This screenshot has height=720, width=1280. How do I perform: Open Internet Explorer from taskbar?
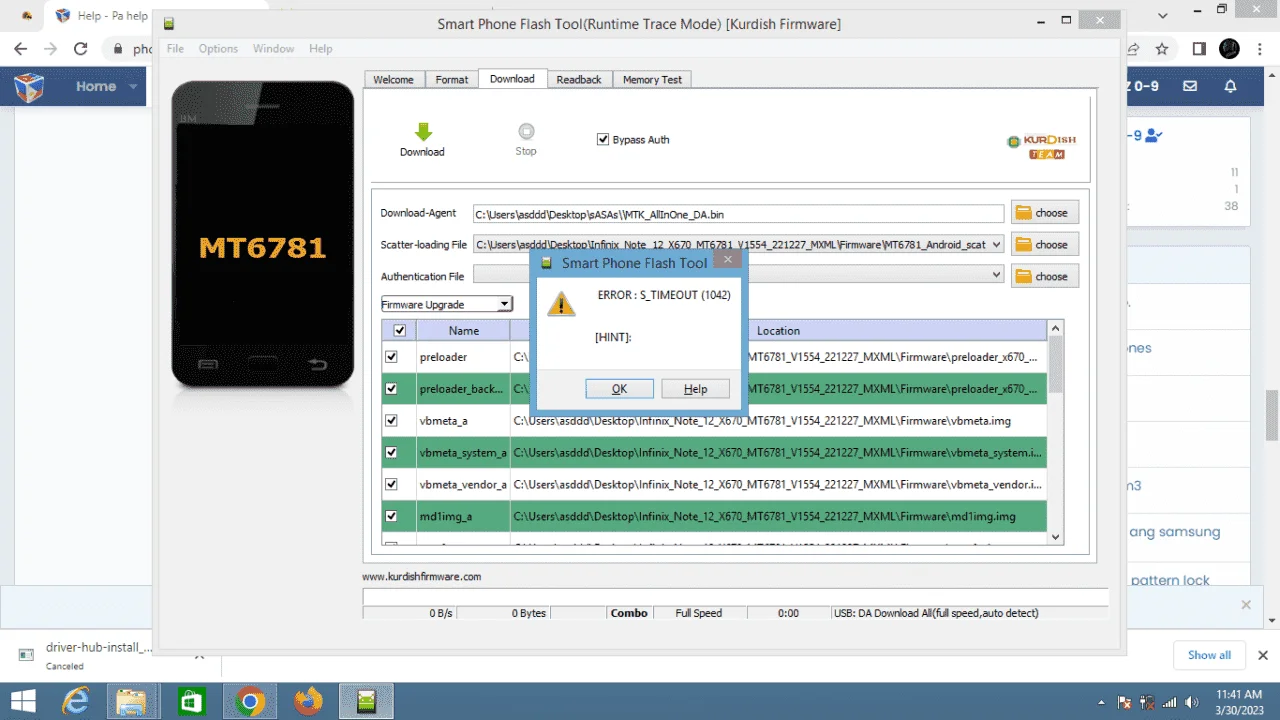coord(76,701)
